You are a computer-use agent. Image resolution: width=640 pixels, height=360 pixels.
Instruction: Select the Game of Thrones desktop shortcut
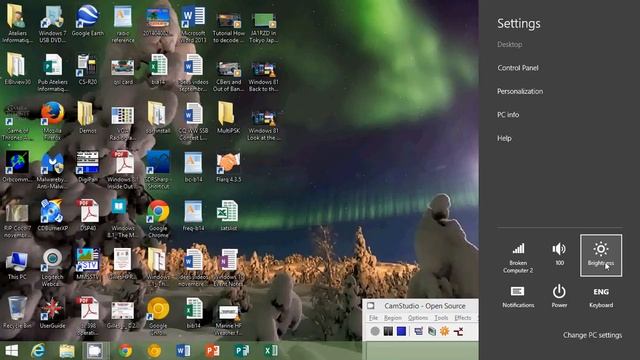pyautogui.click(x=17, y=121)
